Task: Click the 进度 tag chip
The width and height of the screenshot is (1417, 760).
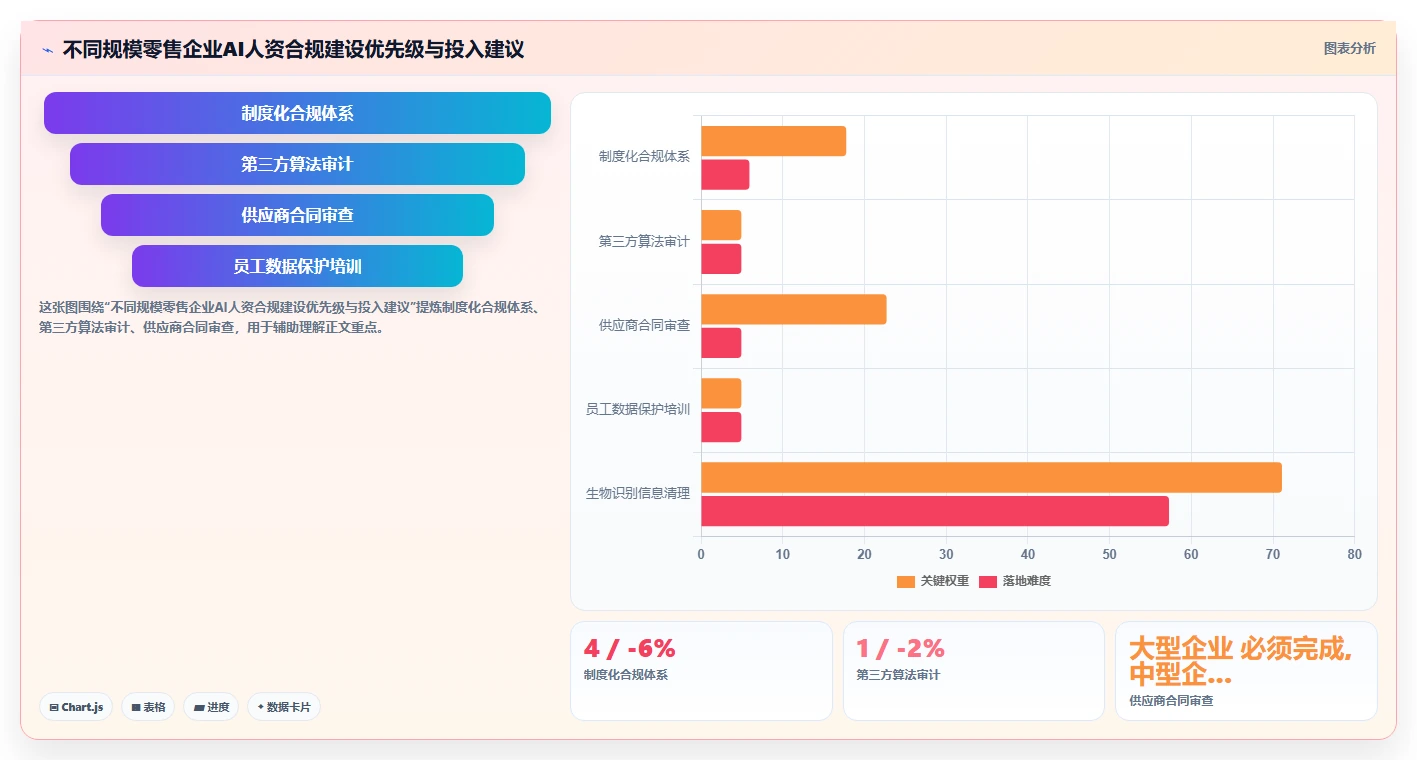Action: point(211,707)
